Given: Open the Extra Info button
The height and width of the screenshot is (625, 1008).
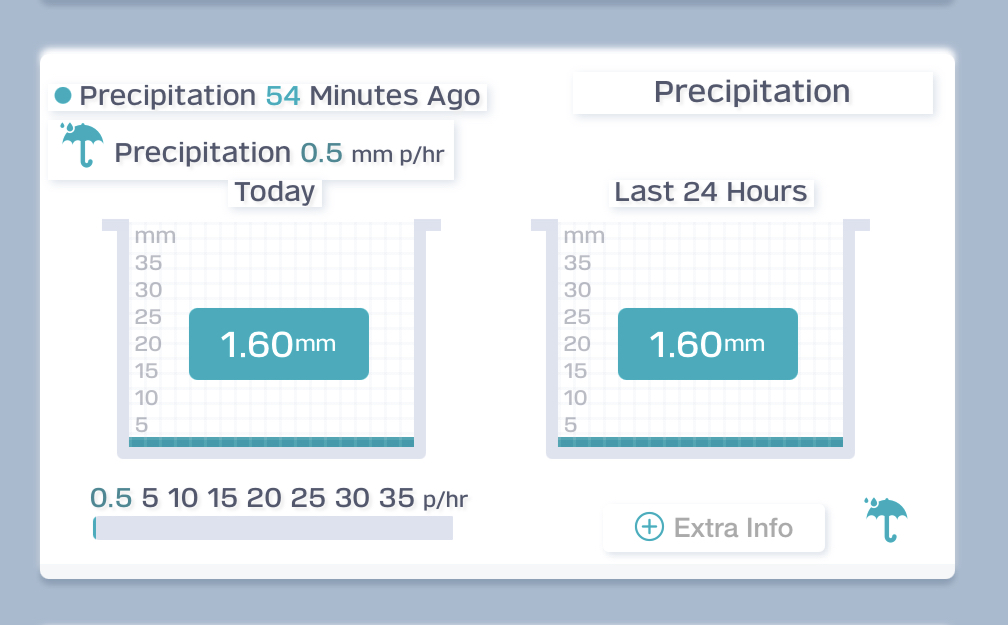Looking at the screenshot, I should tap(714, 527).
